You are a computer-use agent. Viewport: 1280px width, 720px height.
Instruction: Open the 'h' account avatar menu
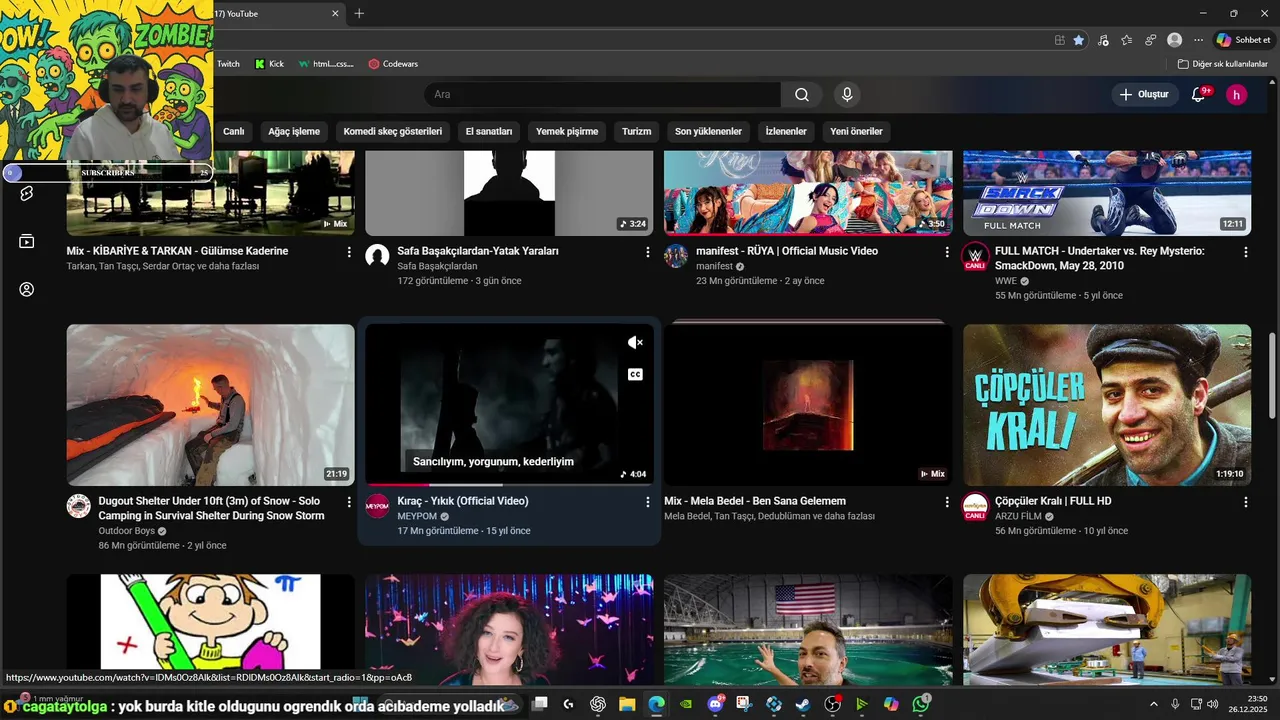tap(1237, 94)
